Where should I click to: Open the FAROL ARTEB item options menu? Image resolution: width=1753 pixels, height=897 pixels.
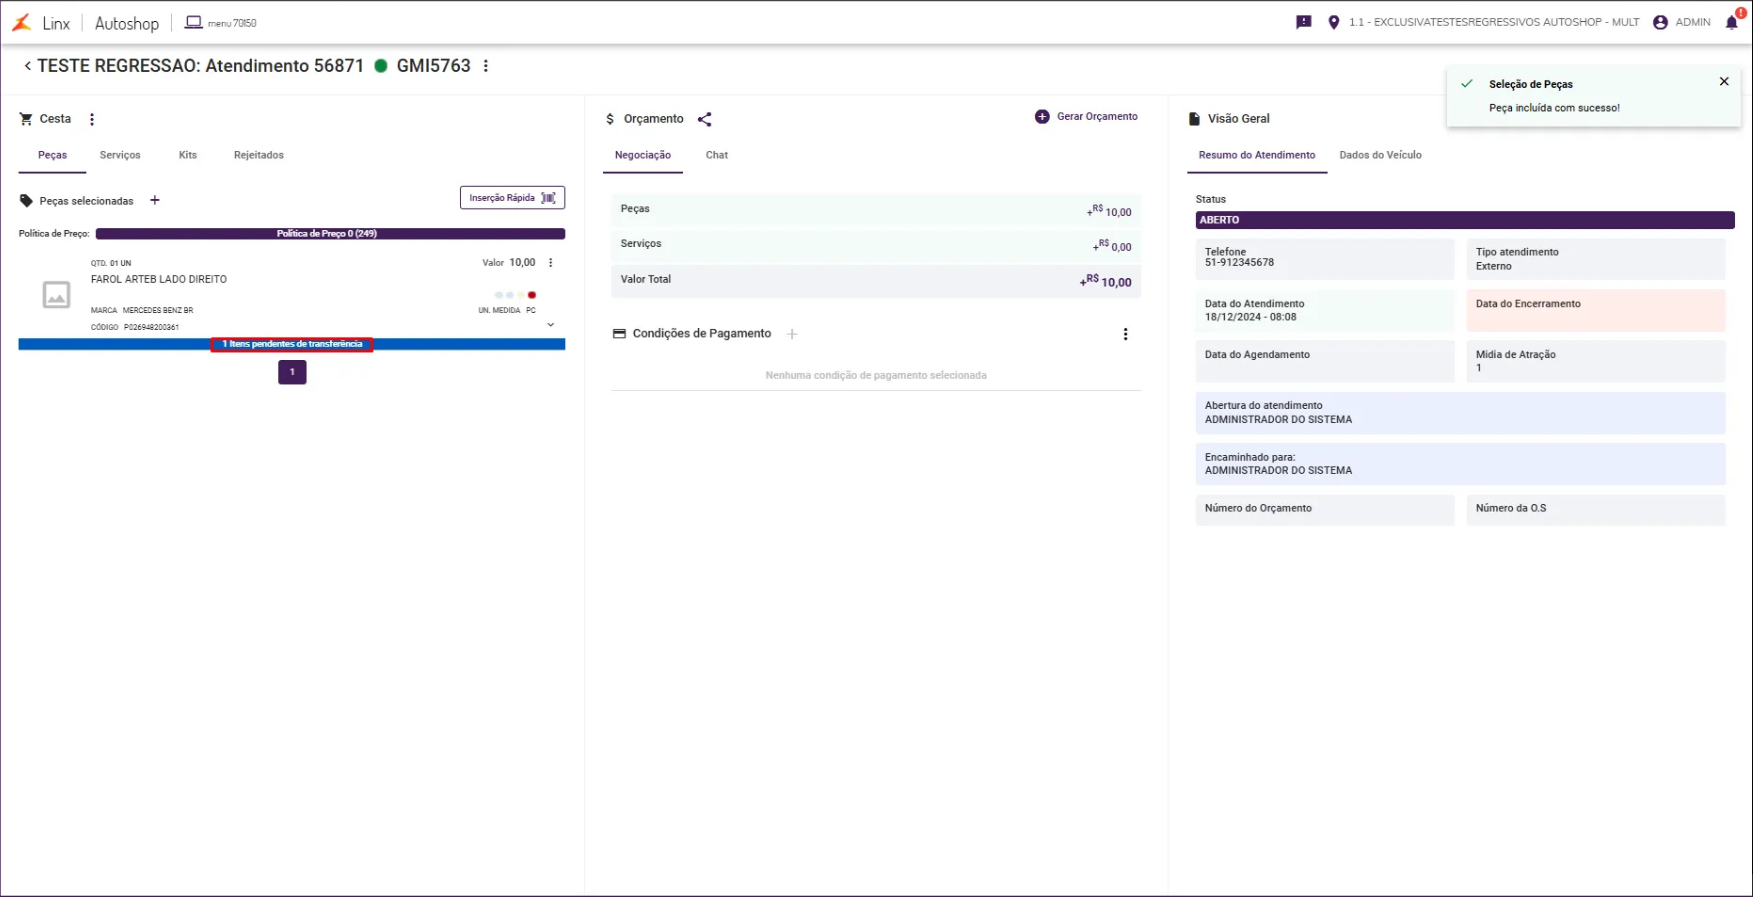(x=551, y=263)
